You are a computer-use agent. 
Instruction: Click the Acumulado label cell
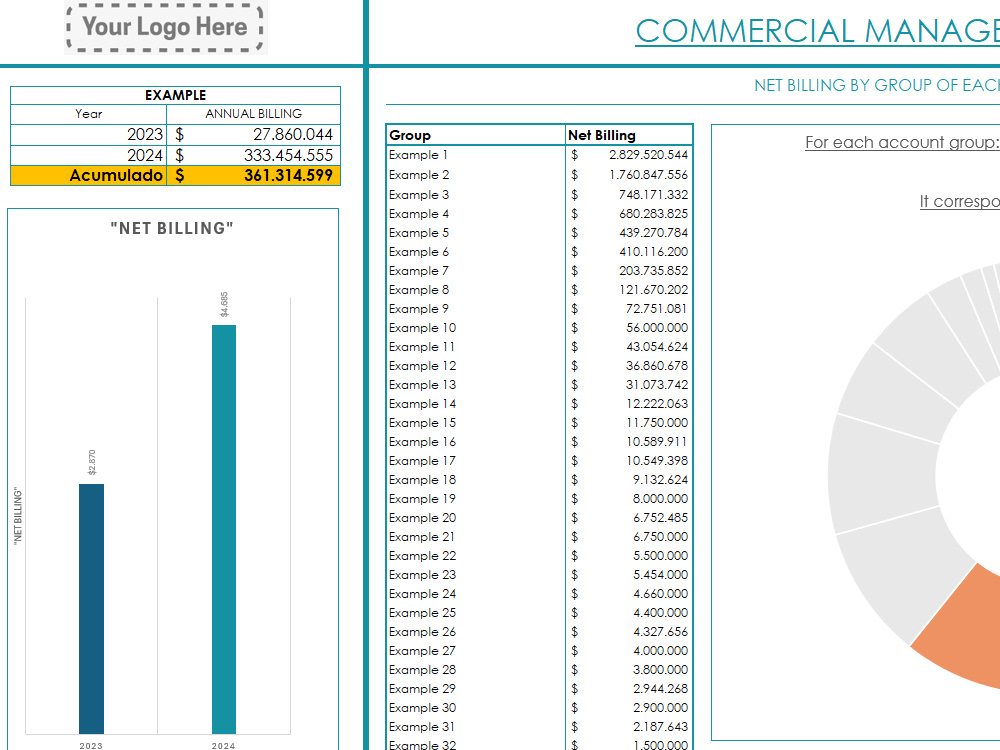89,175
